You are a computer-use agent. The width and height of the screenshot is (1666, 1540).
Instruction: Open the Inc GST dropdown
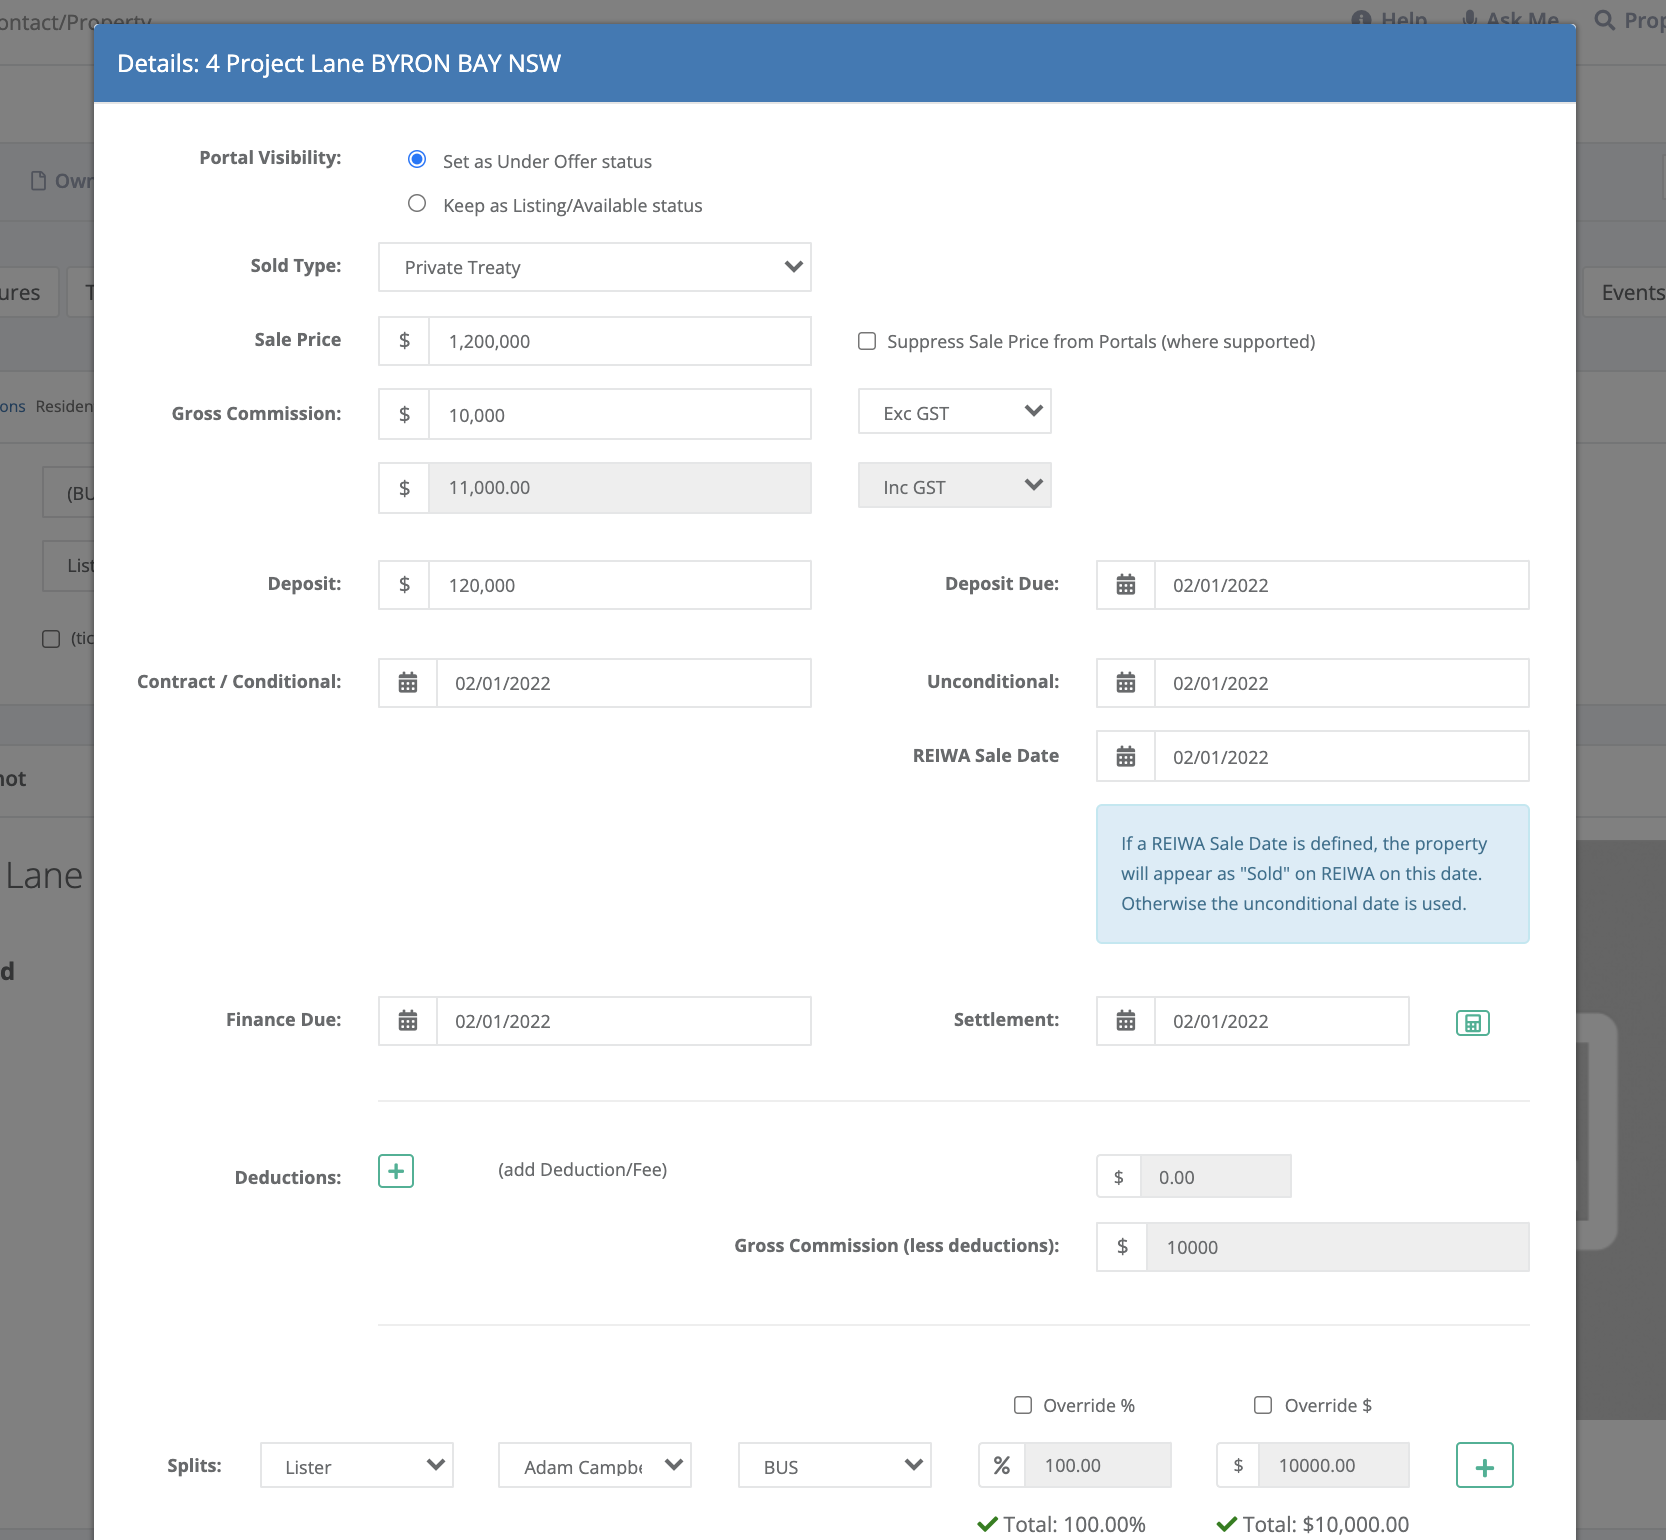point(955,485)
